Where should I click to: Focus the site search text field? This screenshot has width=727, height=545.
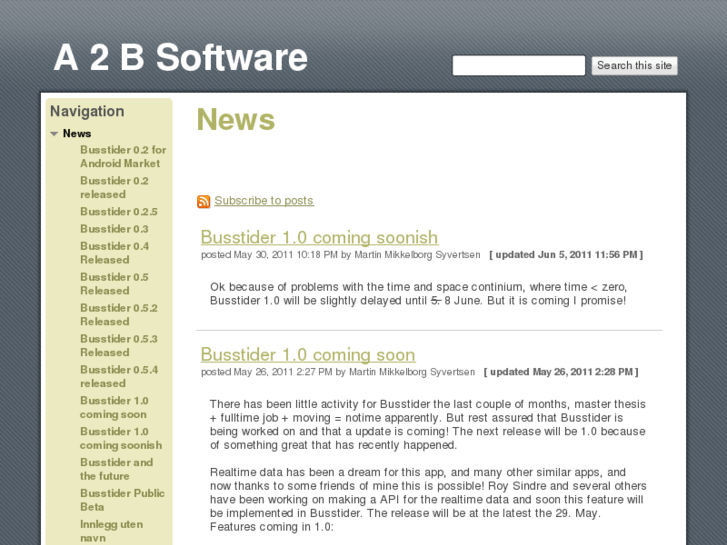click(x=519, y=65)
